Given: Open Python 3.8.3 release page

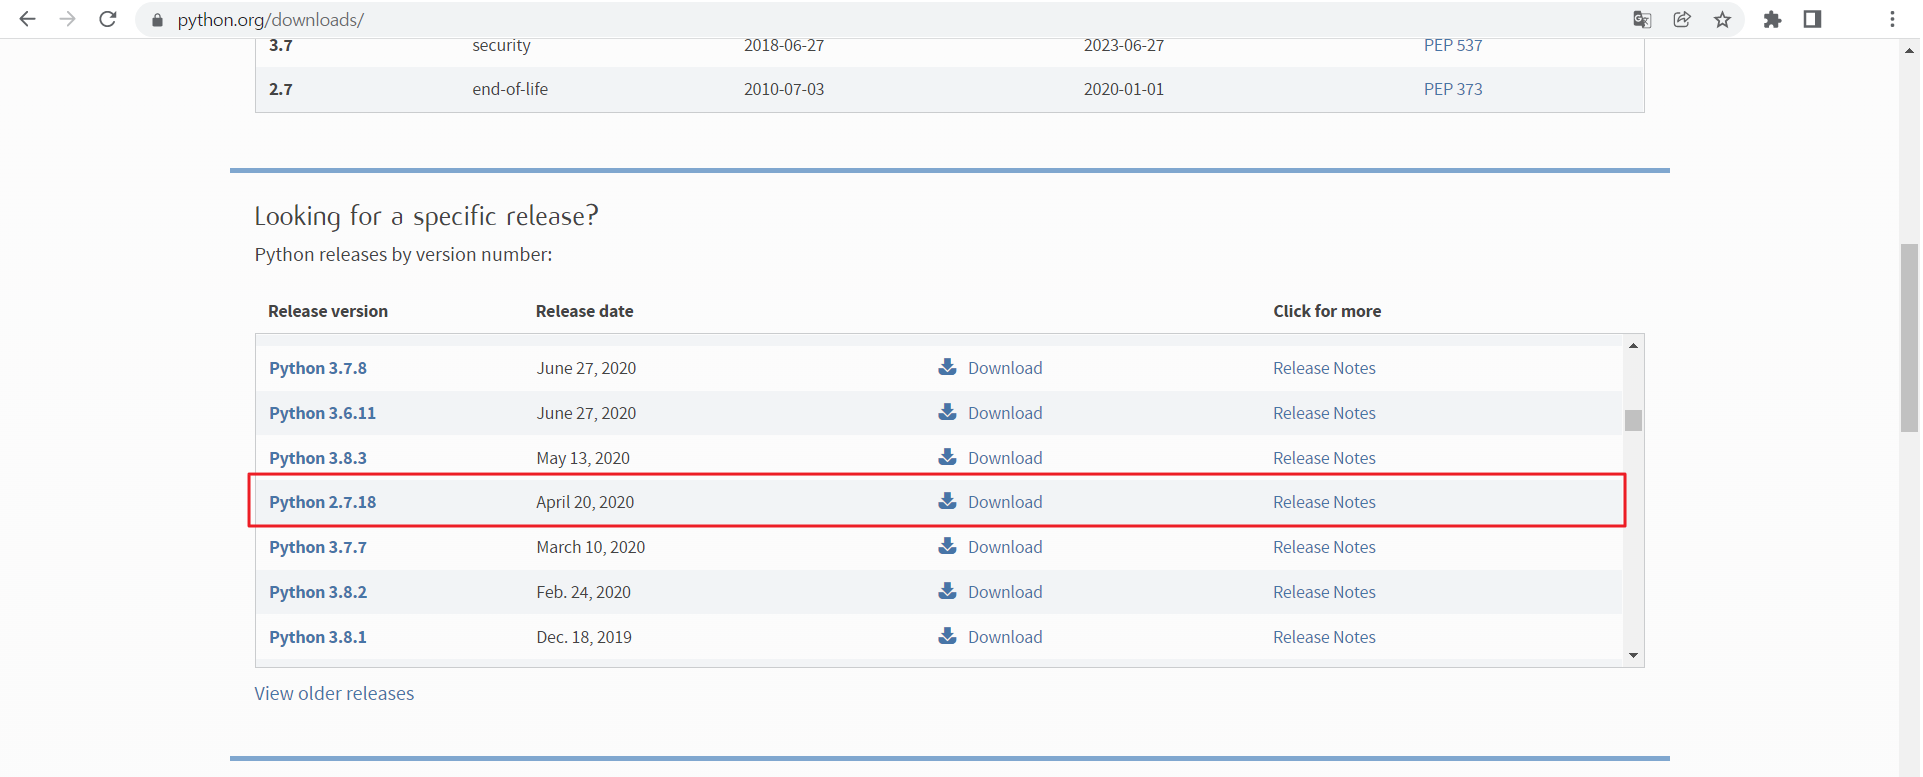Looking at the screenshot, I should tap(318, 458).
